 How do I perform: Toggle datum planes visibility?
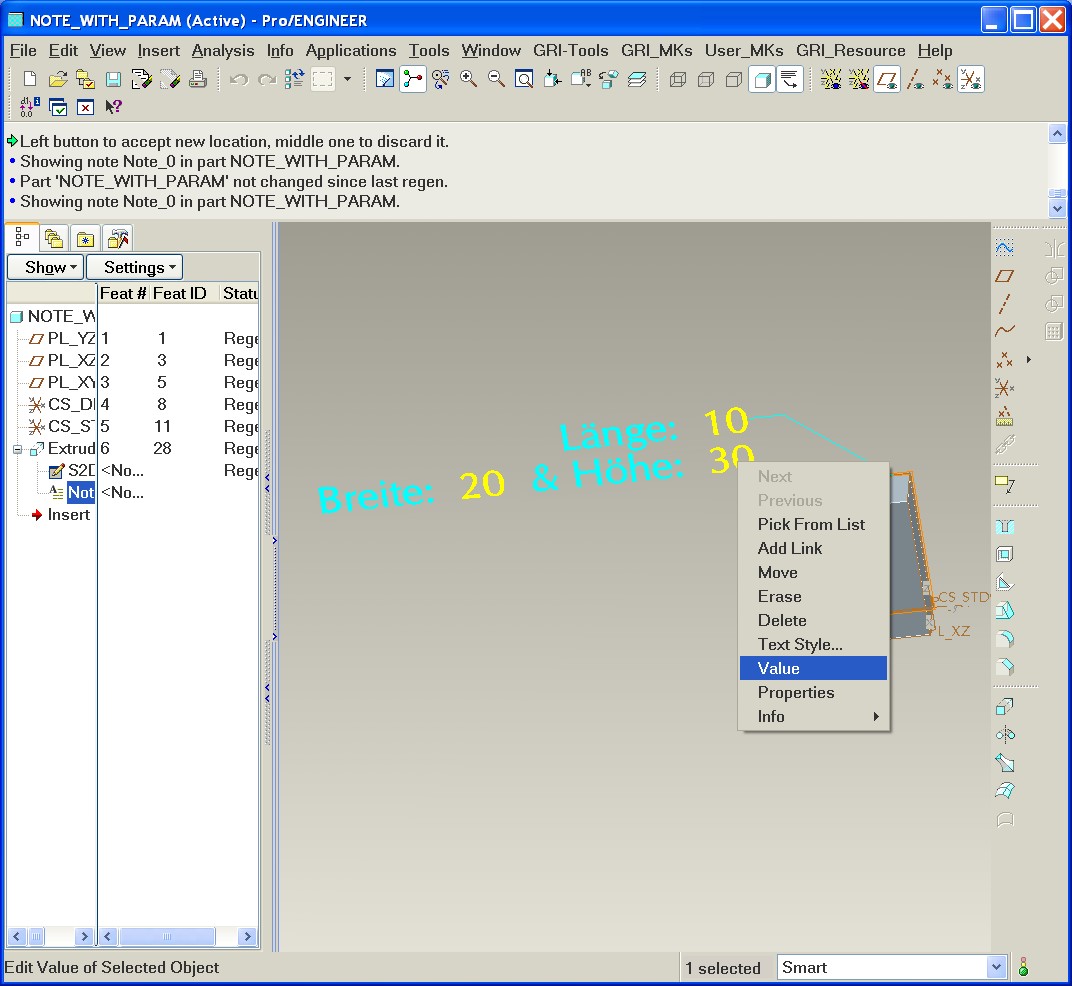(x=887, y=79)
